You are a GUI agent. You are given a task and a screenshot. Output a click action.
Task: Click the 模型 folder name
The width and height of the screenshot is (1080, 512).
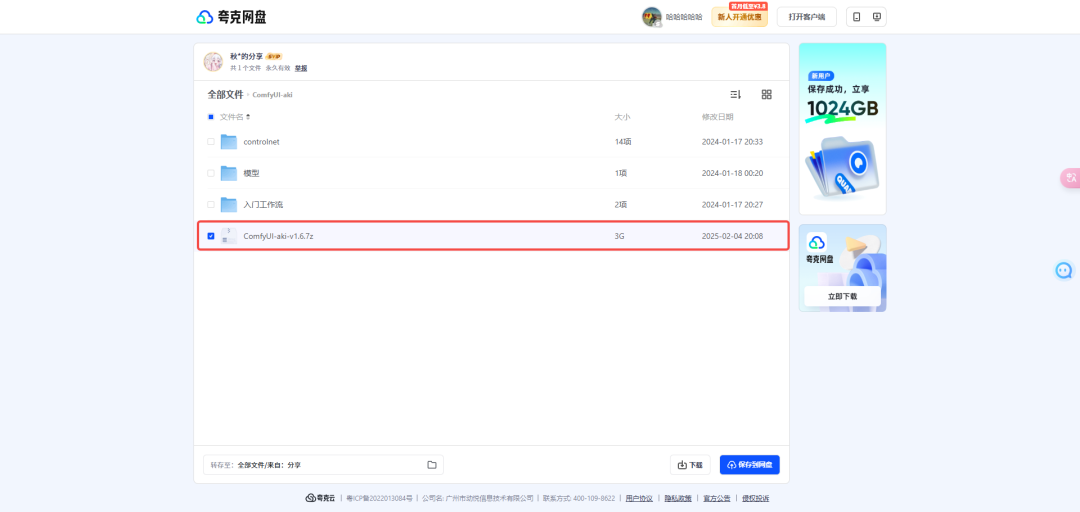251,174
